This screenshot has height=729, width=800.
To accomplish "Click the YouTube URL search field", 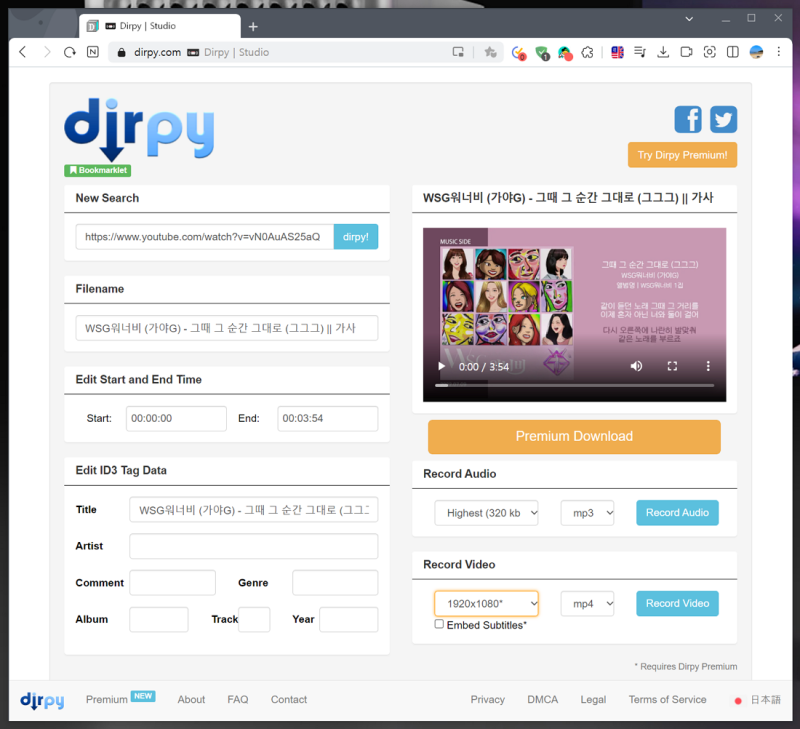I will [205, 237].
